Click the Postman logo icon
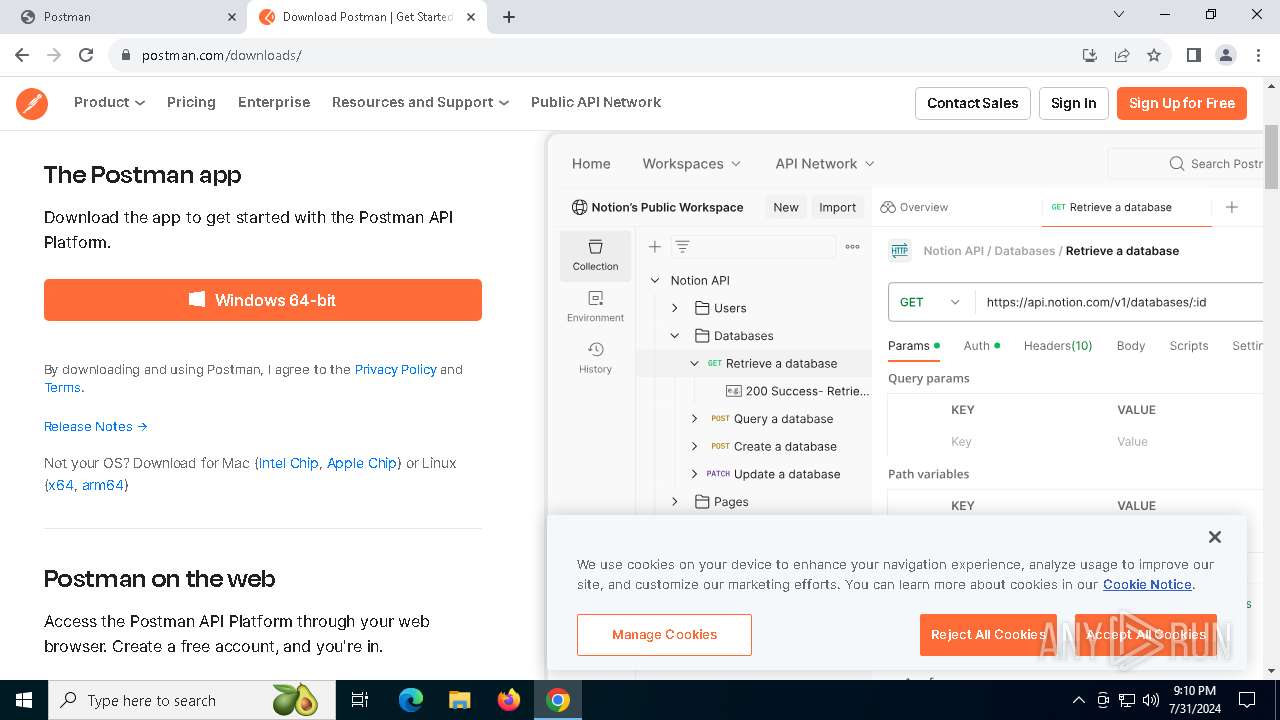The width and height of the screenshot is (1280, 720). click(32, 103)
